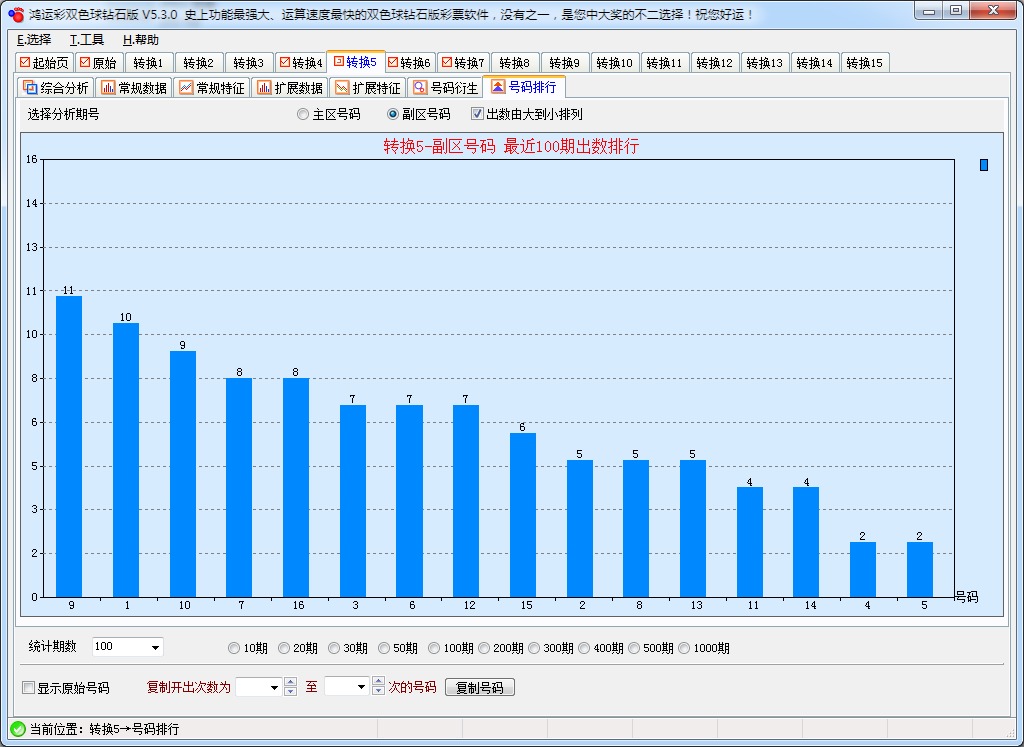
Task: Enable the 显示原始号码 checkbox
Action: pos(26,687)
